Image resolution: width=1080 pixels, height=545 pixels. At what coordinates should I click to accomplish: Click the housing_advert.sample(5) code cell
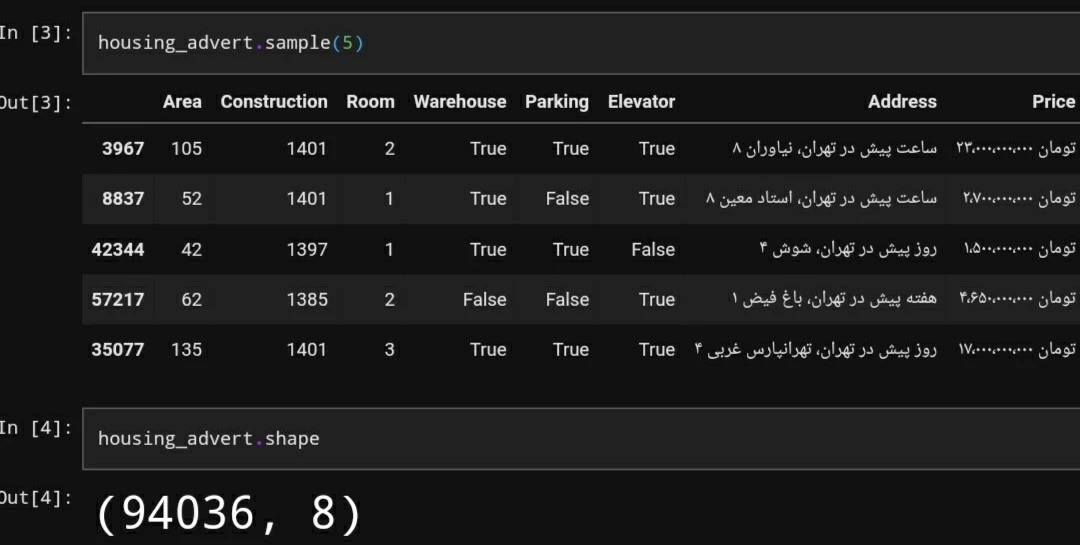580,43
